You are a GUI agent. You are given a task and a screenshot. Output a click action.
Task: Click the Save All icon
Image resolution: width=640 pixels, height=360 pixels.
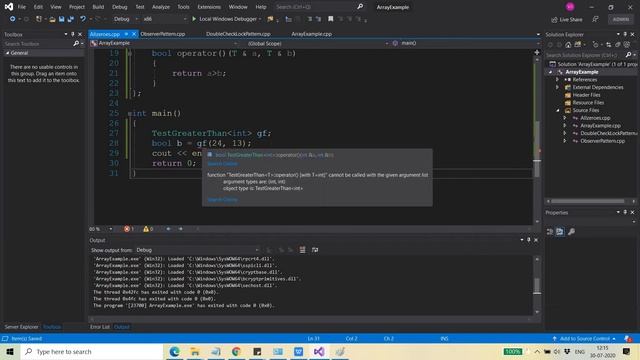tap(71, 19)
